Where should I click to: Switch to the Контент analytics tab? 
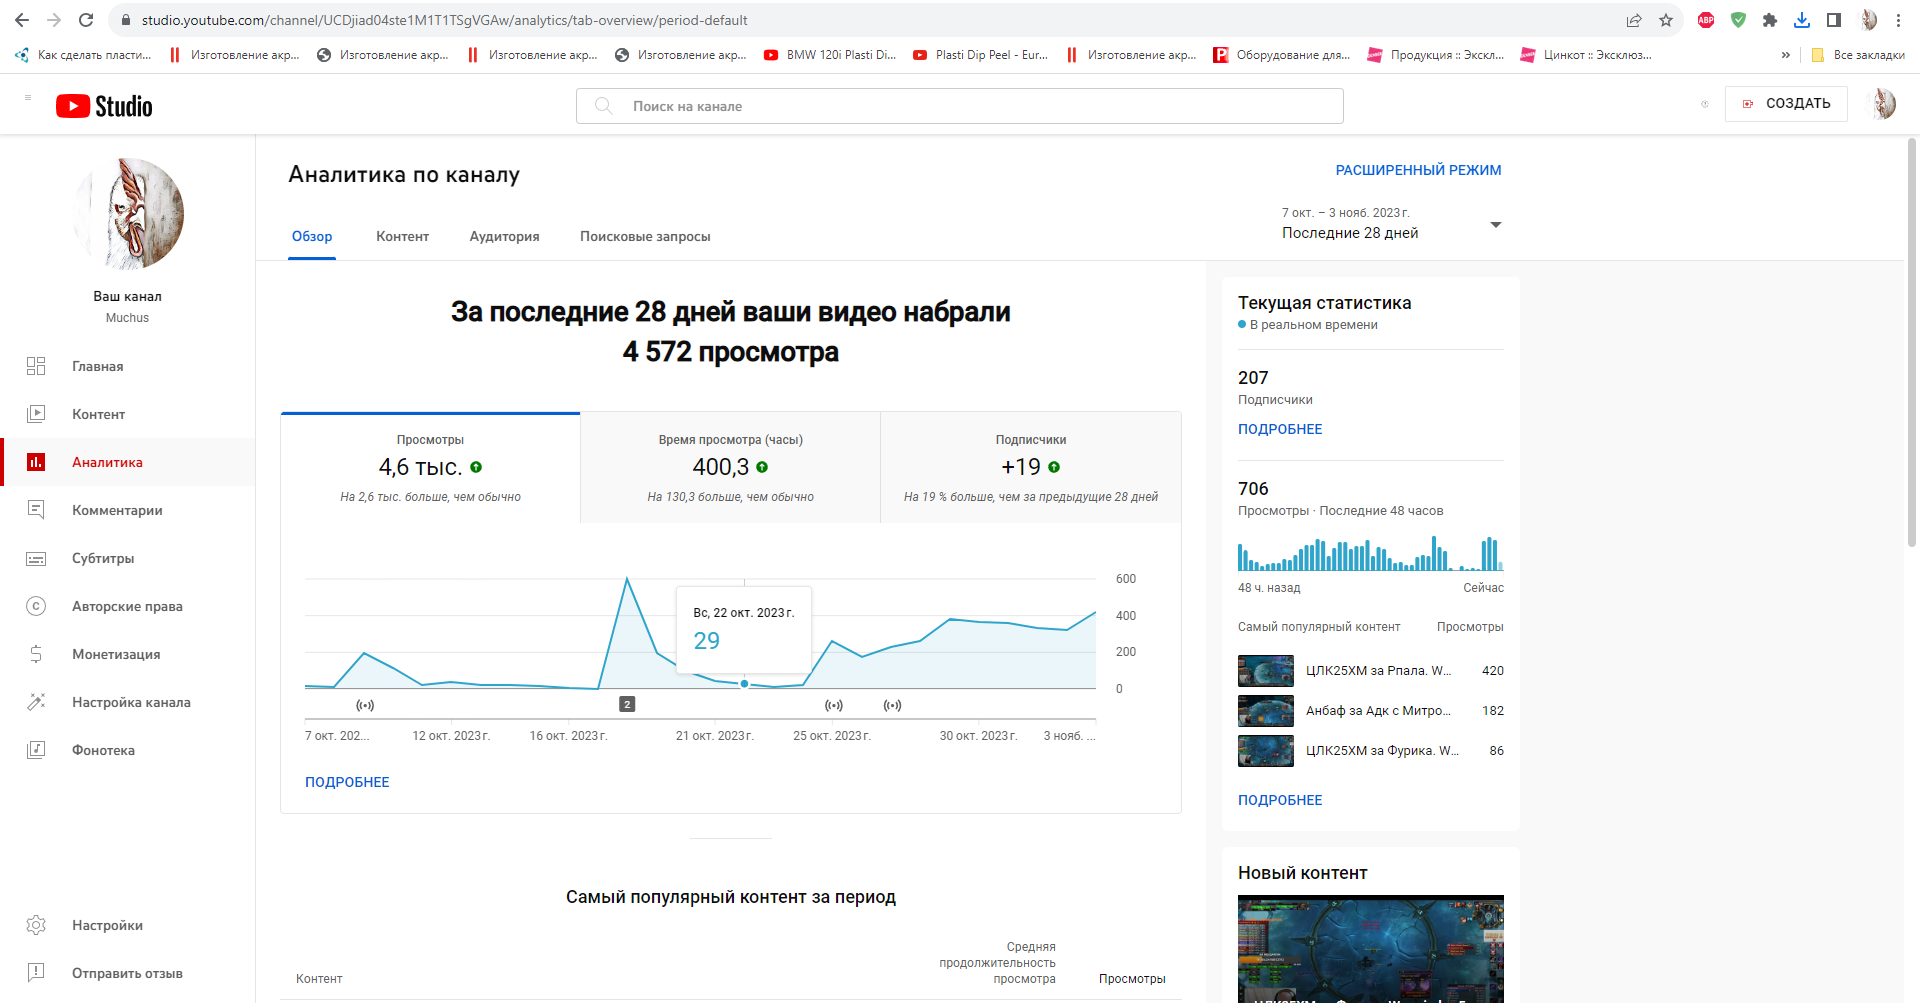(x=402, y=237)
